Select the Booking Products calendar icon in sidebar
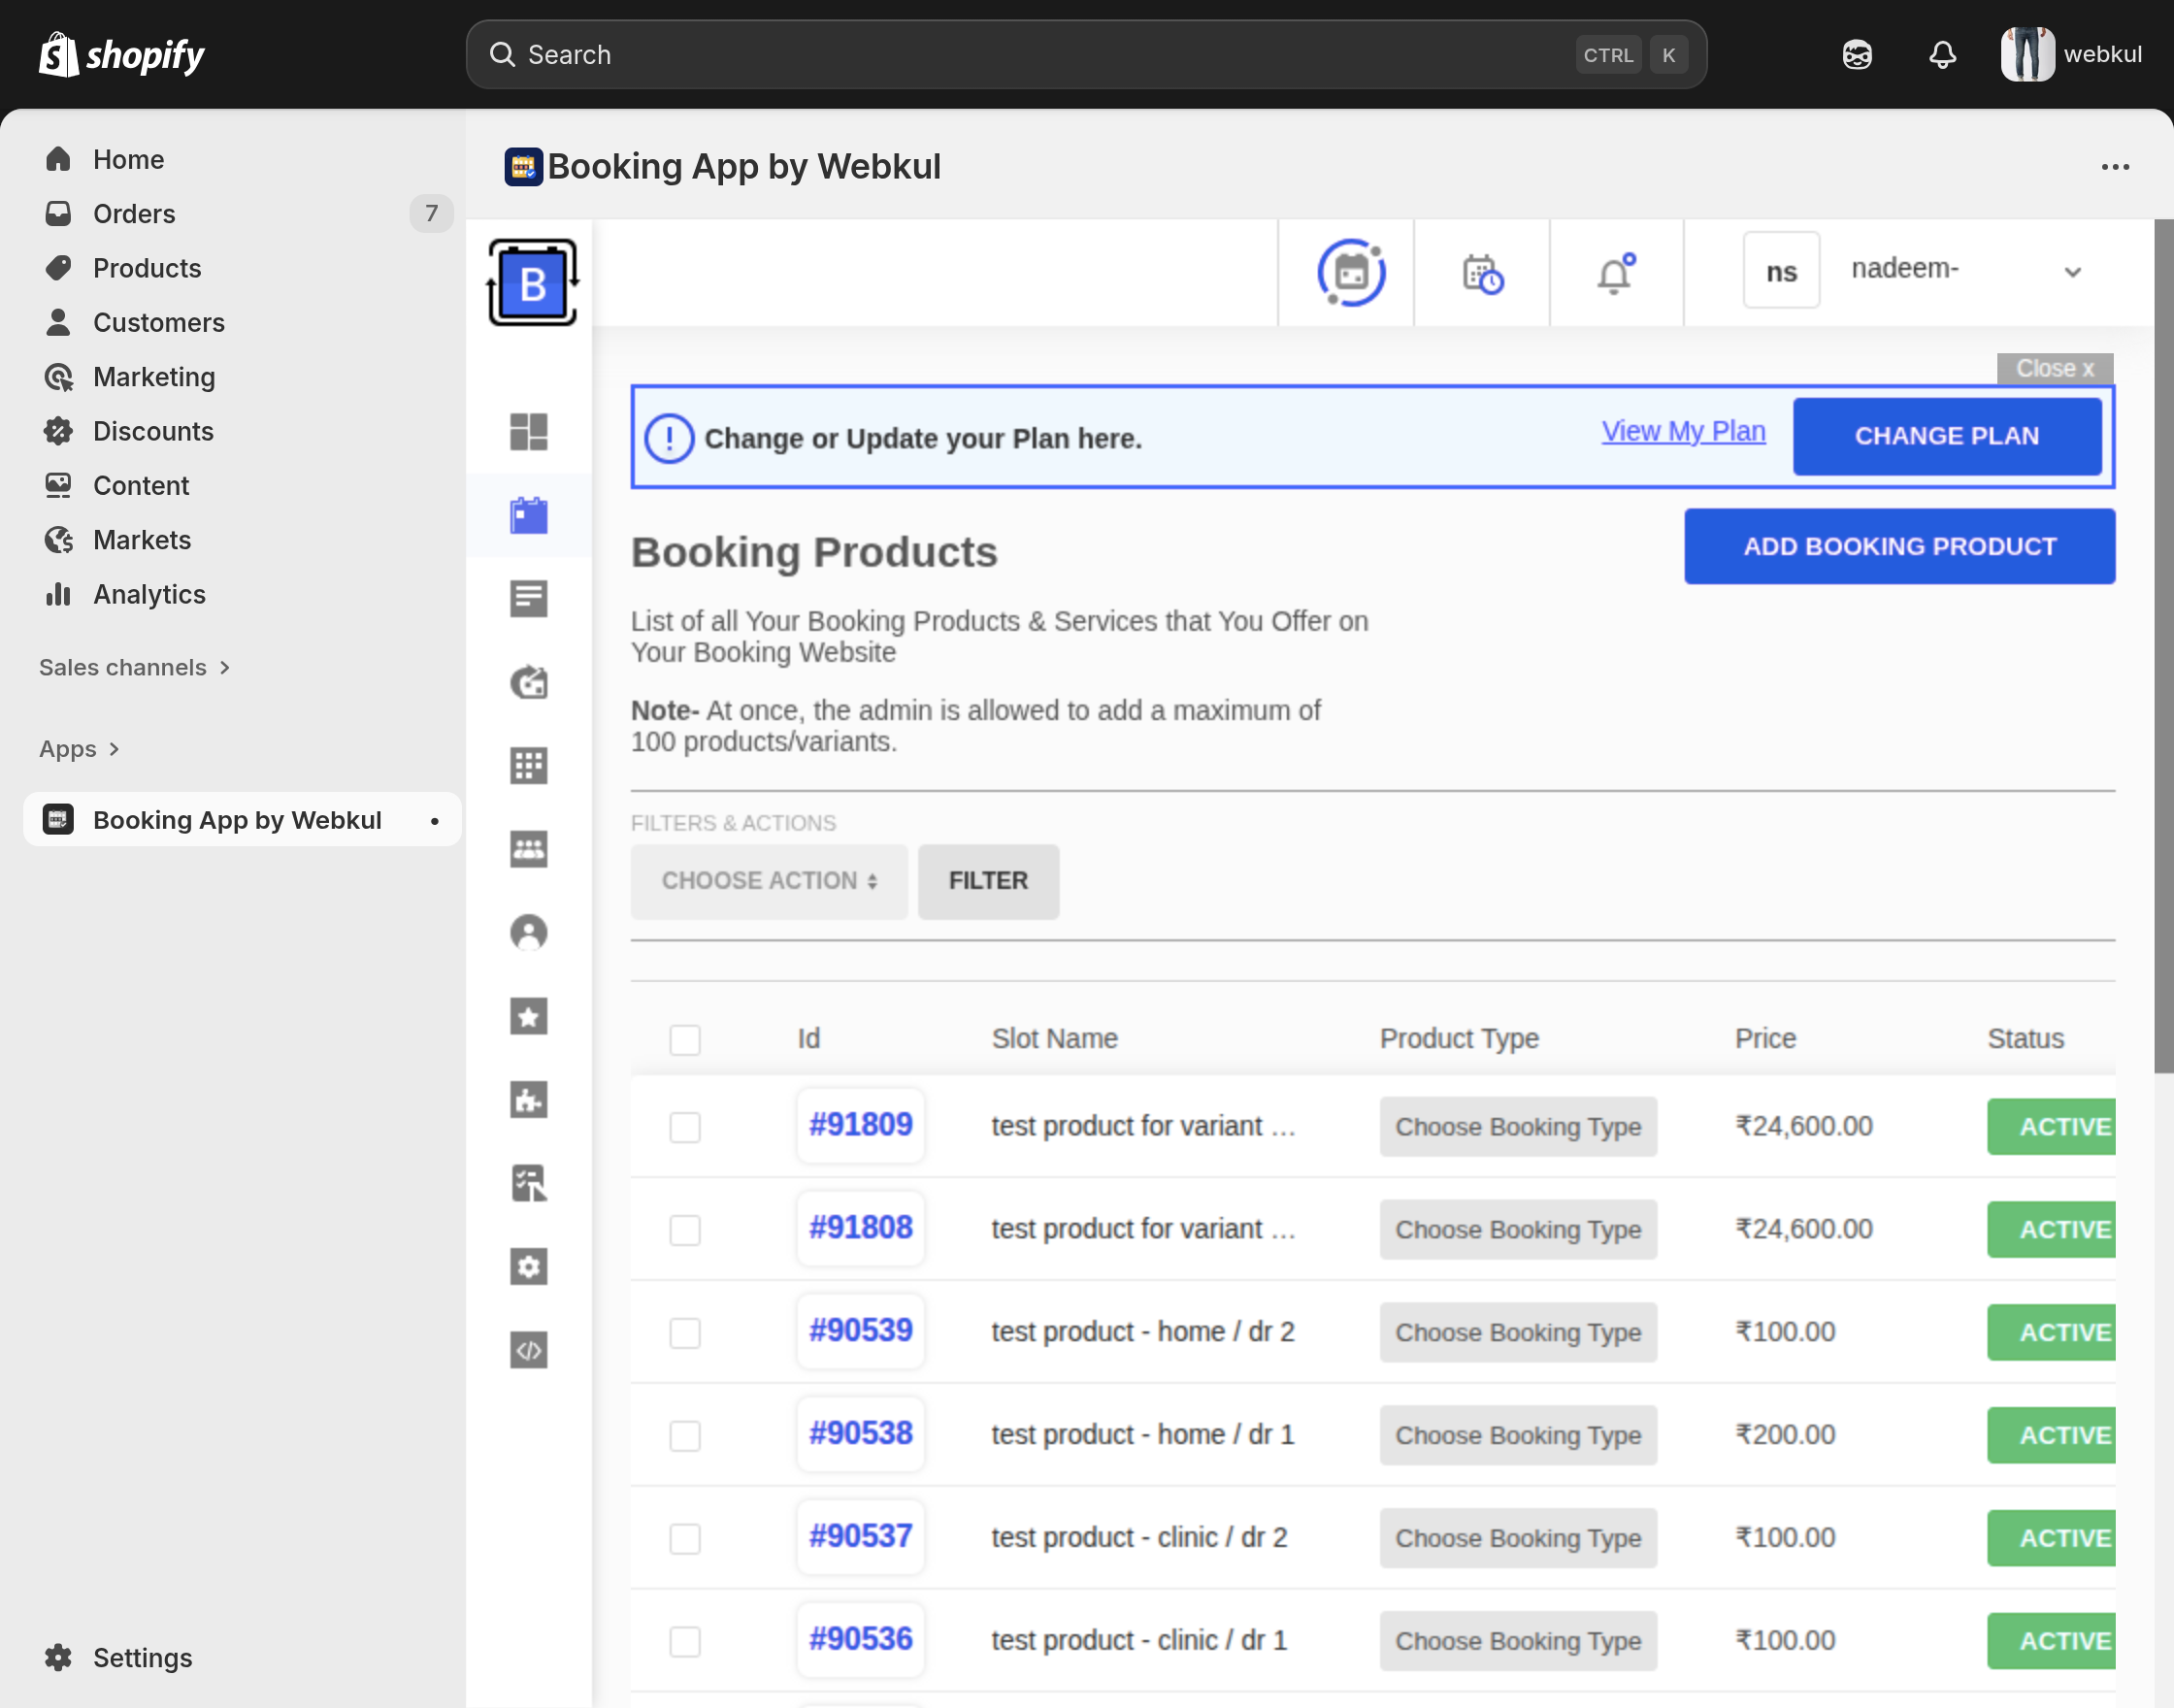This screenshot has width=2174, height=1708. tap(528, 515)
